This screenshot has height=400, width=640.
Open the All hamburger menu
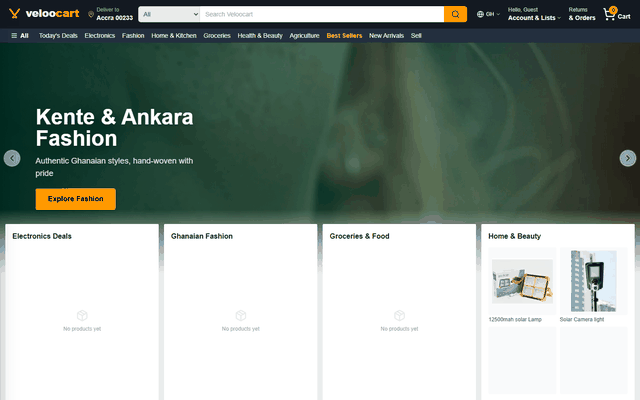pyautogui.click(x=20, y=36)
